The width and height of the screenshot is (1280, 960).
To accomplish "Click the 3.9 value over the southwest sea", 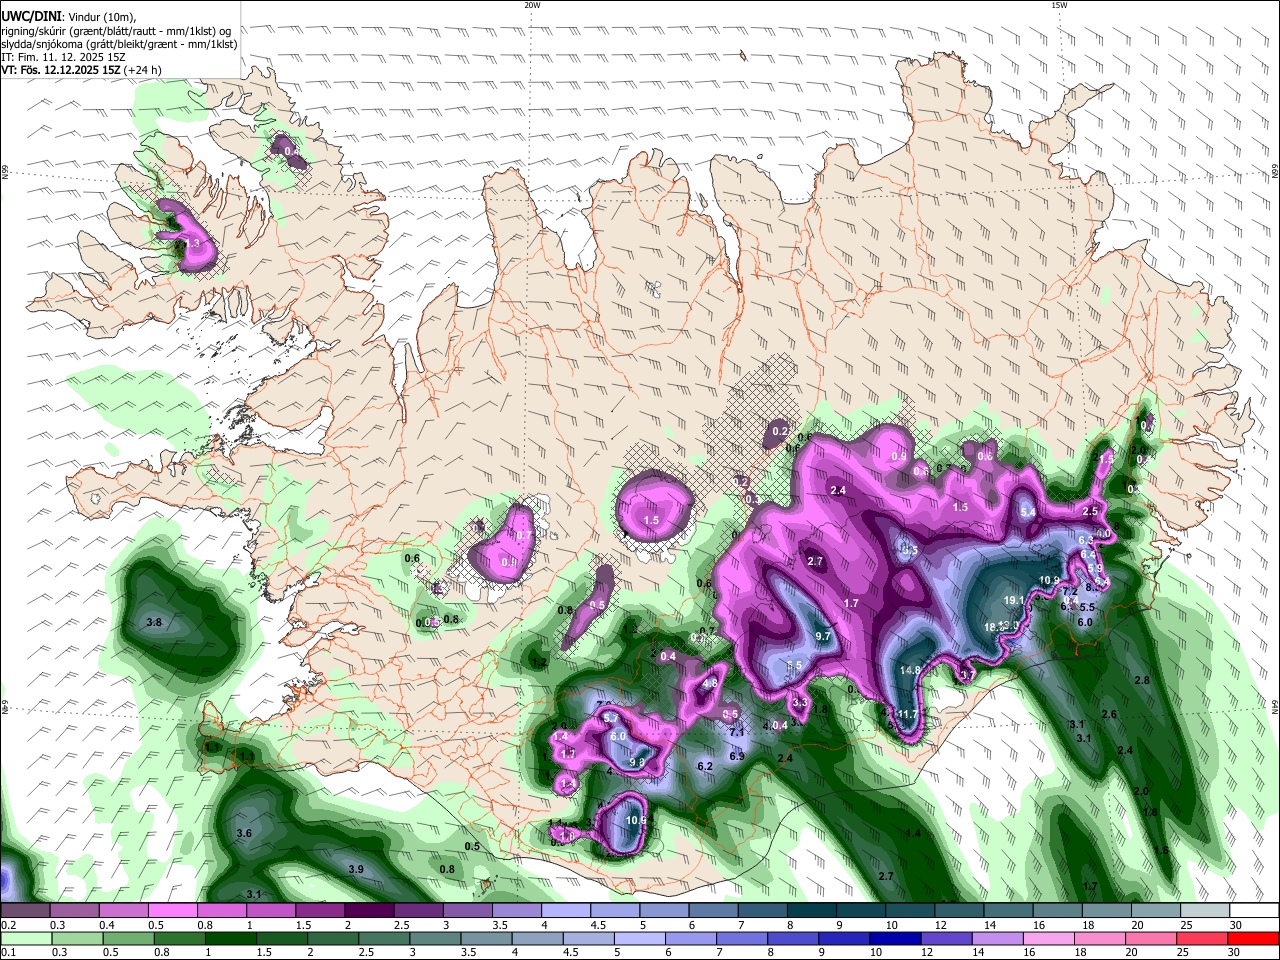I will 356,870.
